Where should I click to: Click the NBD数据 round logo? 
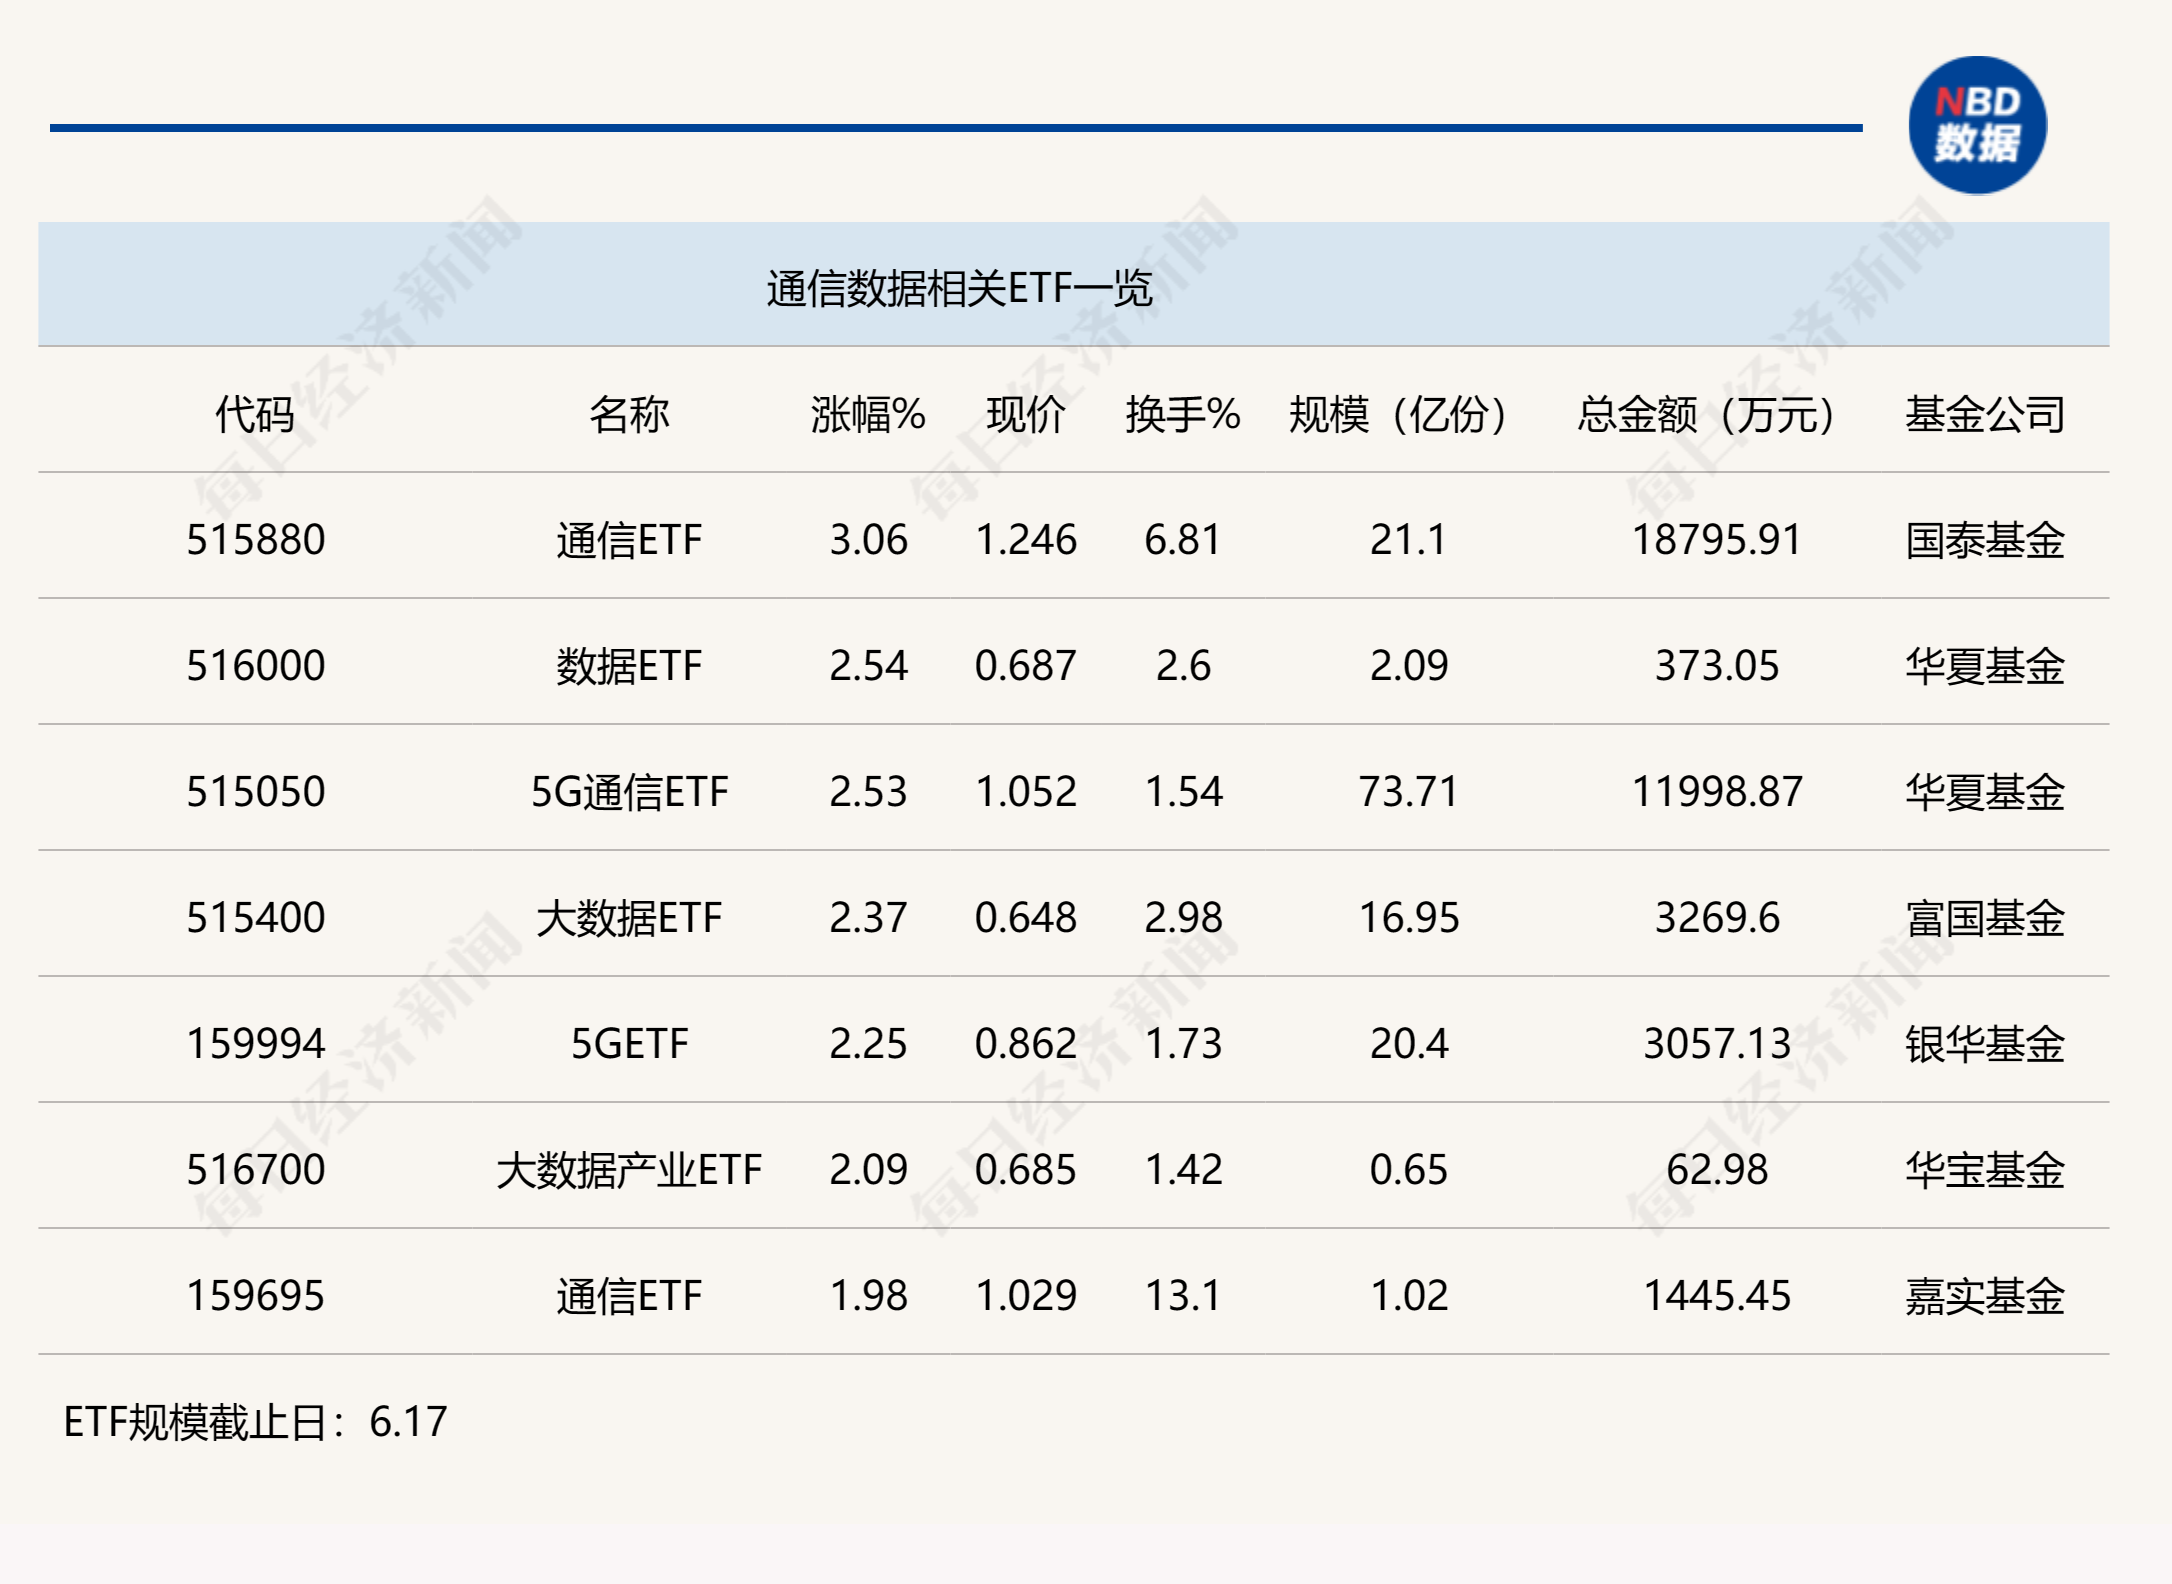click(x=1976, y=126)
